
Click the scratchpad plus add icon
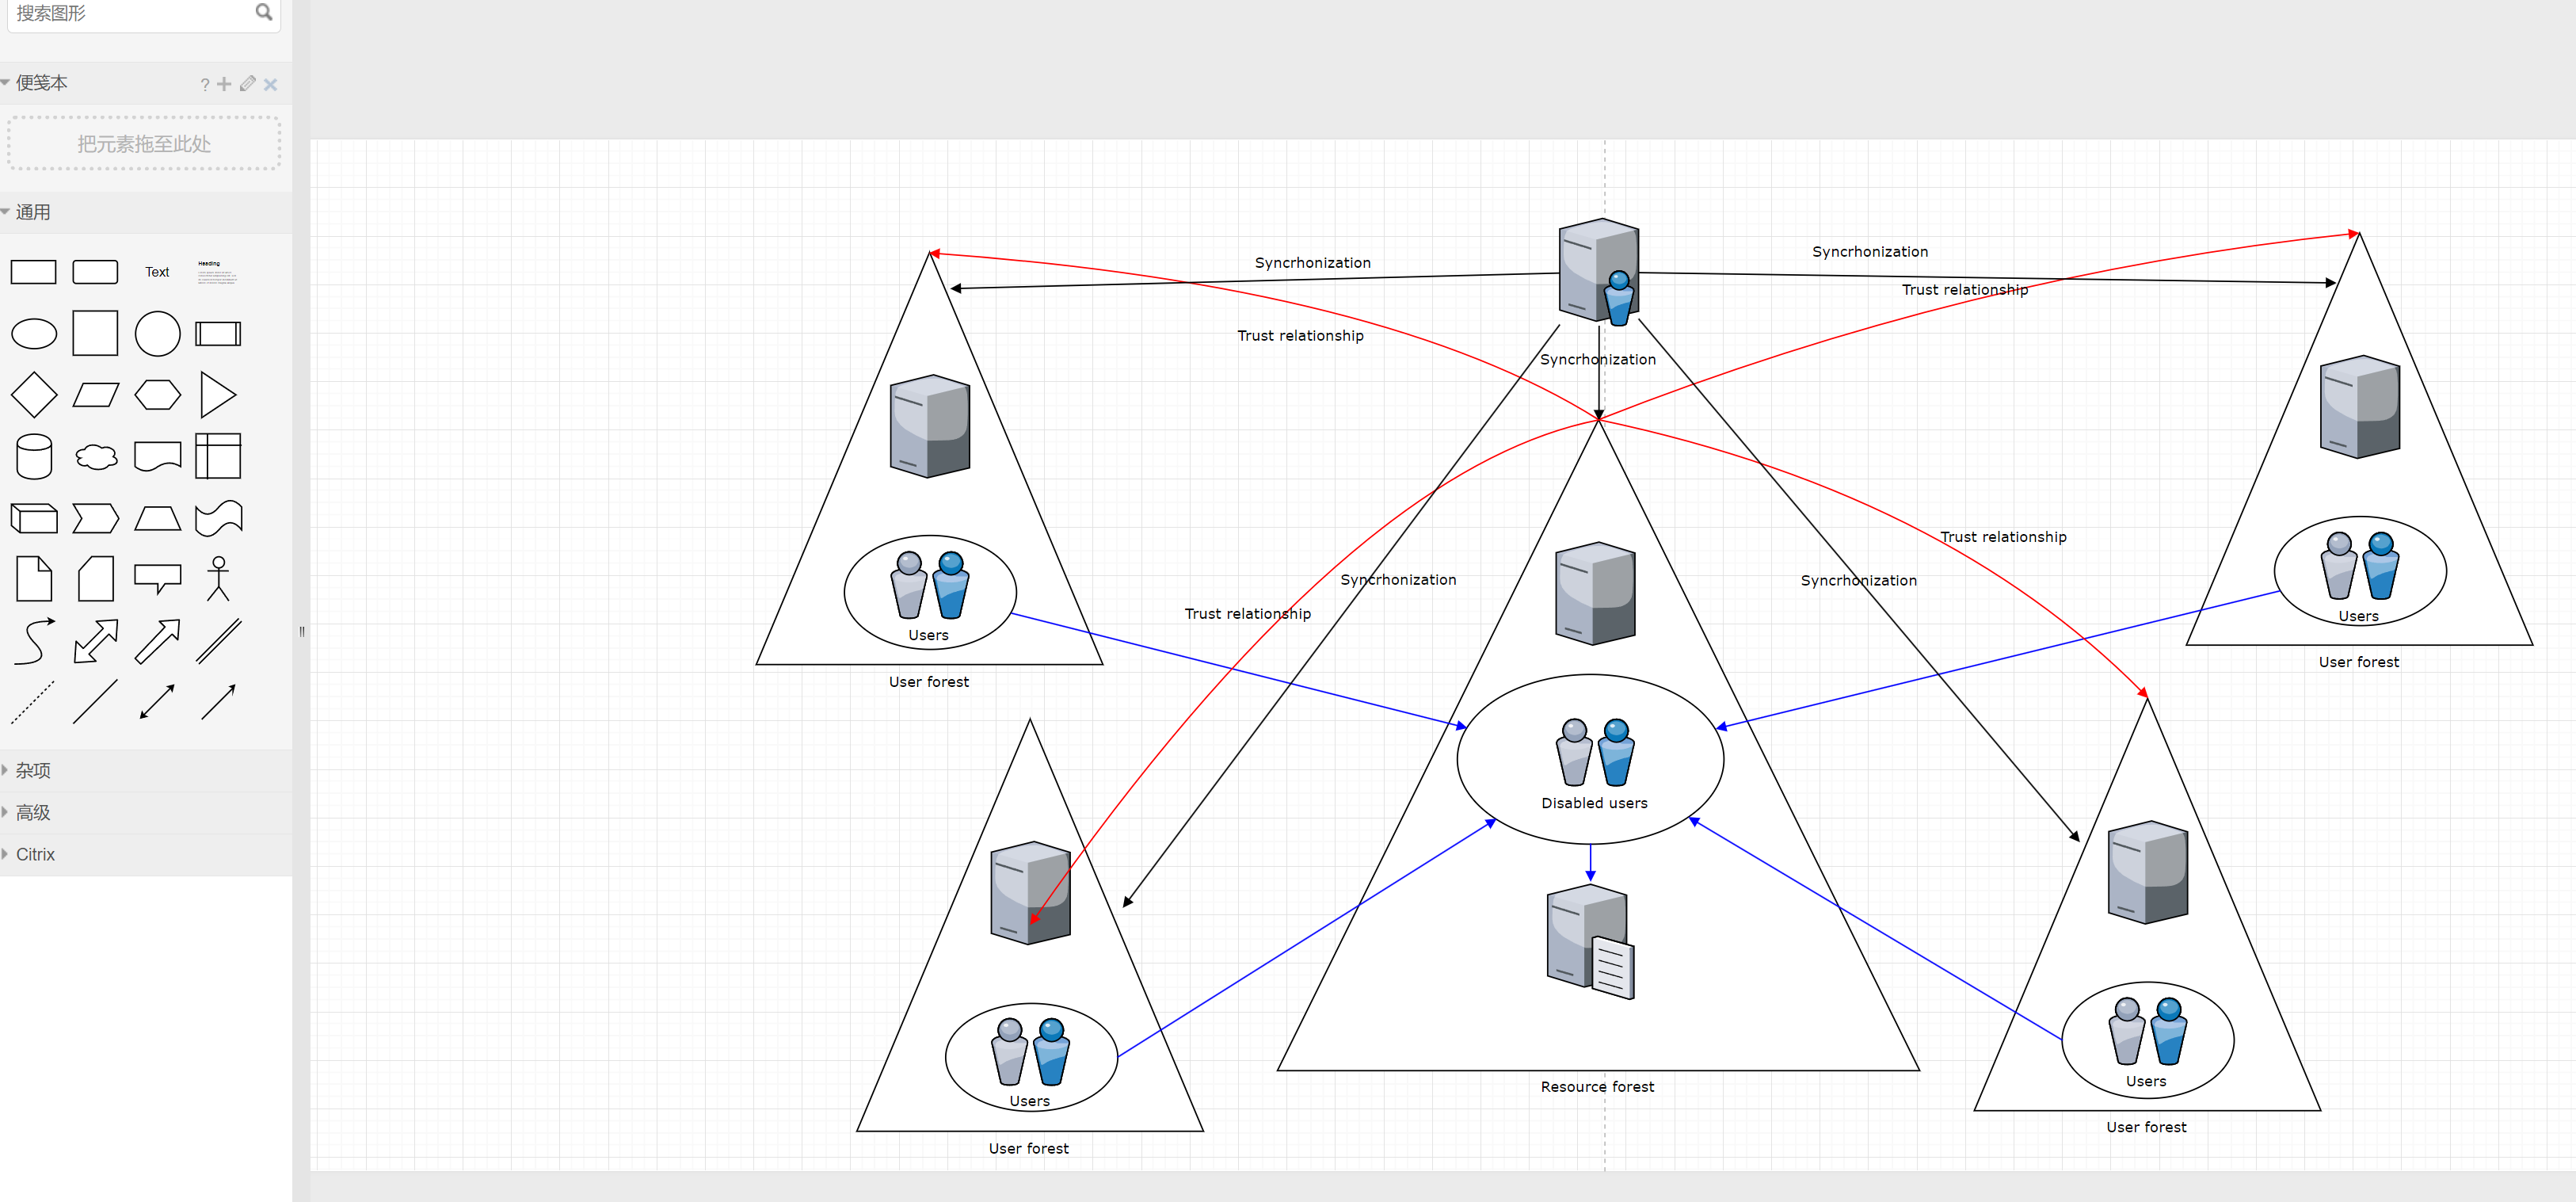[x=224, y=84]
